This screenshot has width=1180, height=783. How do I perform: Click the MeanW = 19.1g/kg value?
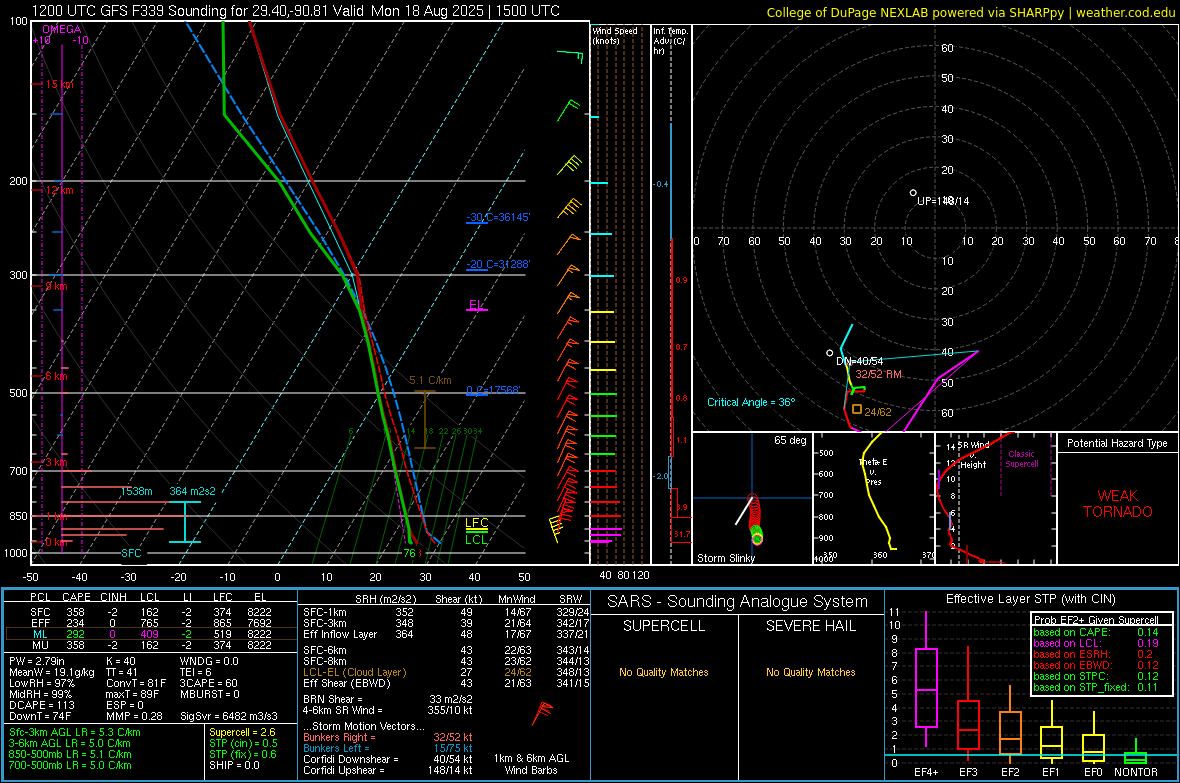click(52, 672)
